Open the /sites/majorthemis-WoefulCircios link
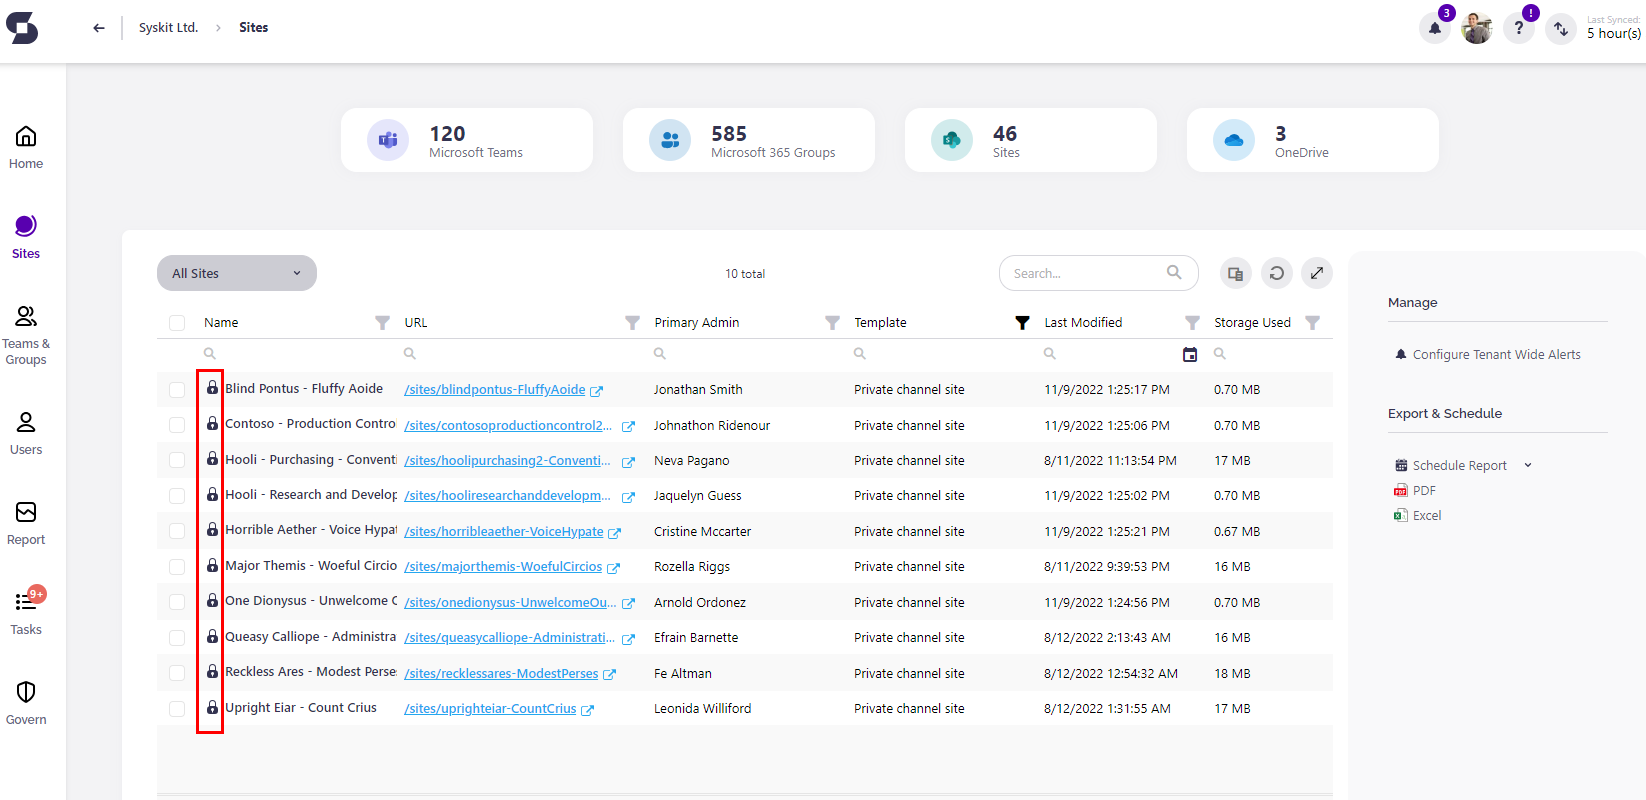The image size is (1646, 800). point(503,567)
